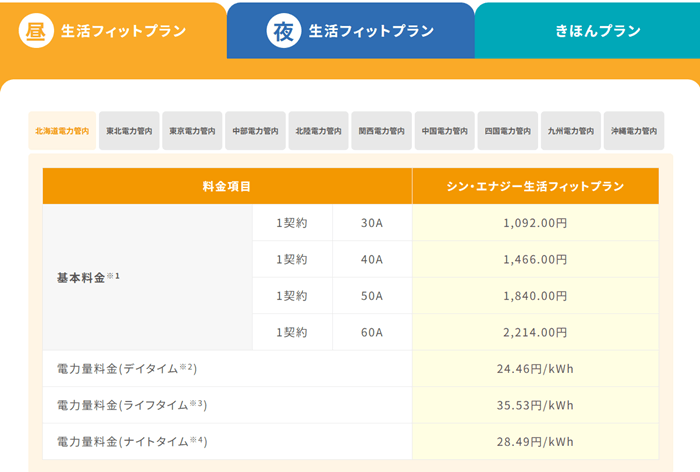Click the 1,466.00円 price
700x472 pixels.
pyautogui.click(x=535, y=259)
